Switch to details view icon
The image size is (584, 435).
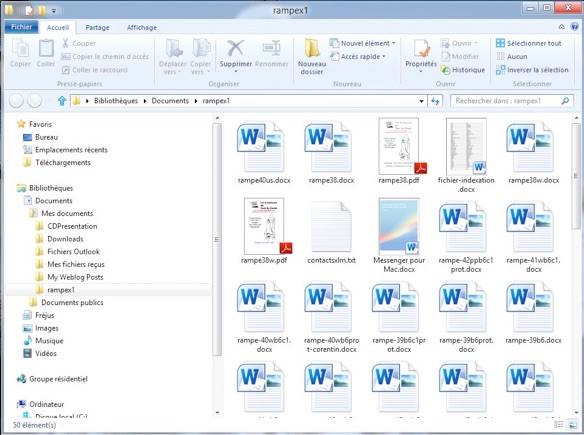coord(559,424)
